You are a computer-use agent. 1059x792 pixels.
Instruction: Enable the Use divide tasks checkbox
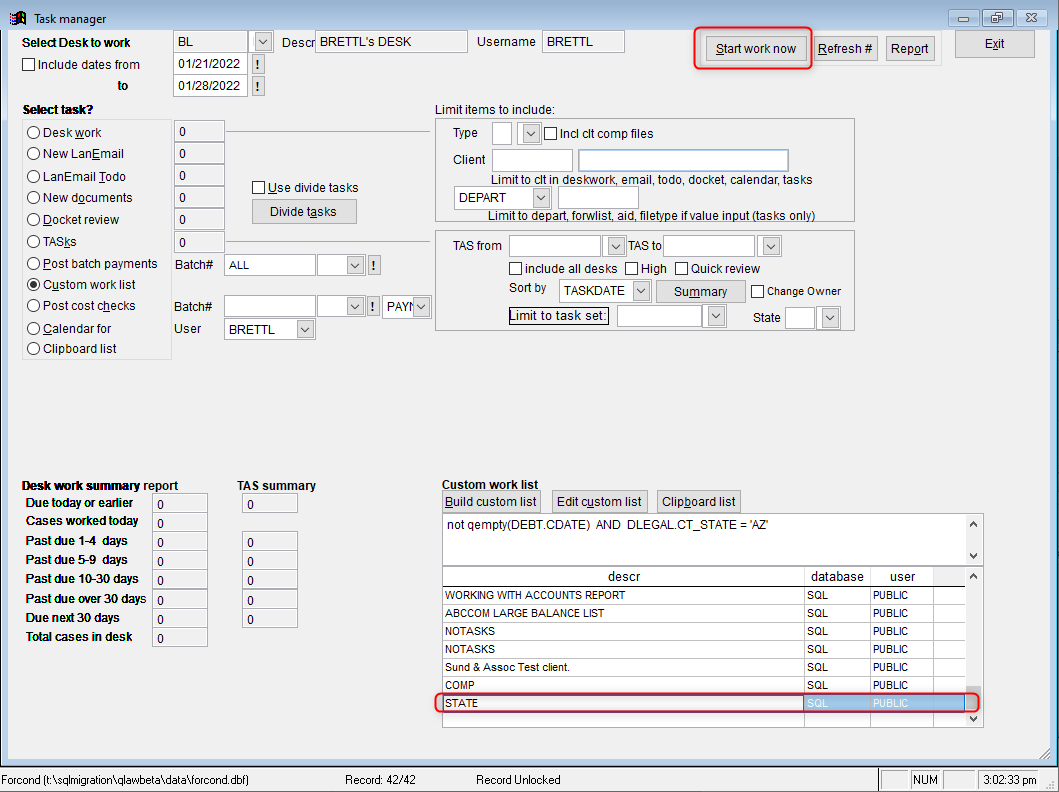258,188
